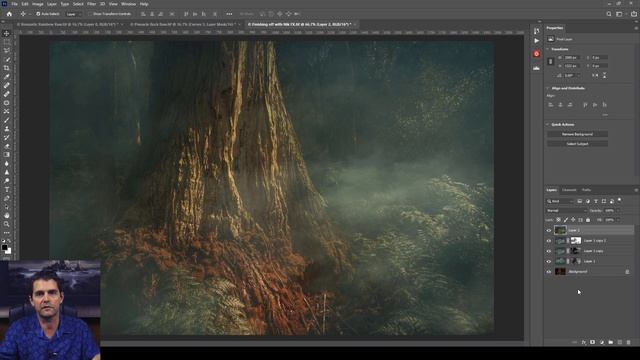Click the Remove Background button
This screenshot has width=640, height=360.
tap(578, 134)
